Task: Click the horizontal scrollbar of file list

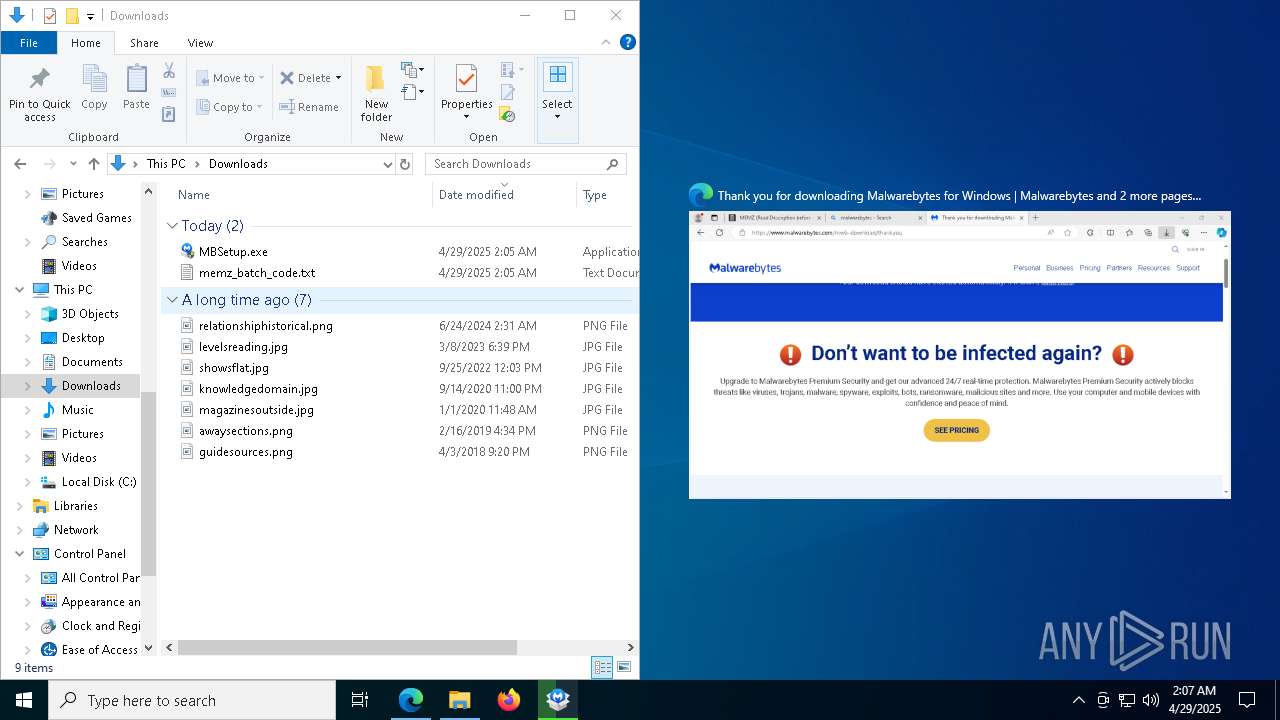Action: click(347, 648)
